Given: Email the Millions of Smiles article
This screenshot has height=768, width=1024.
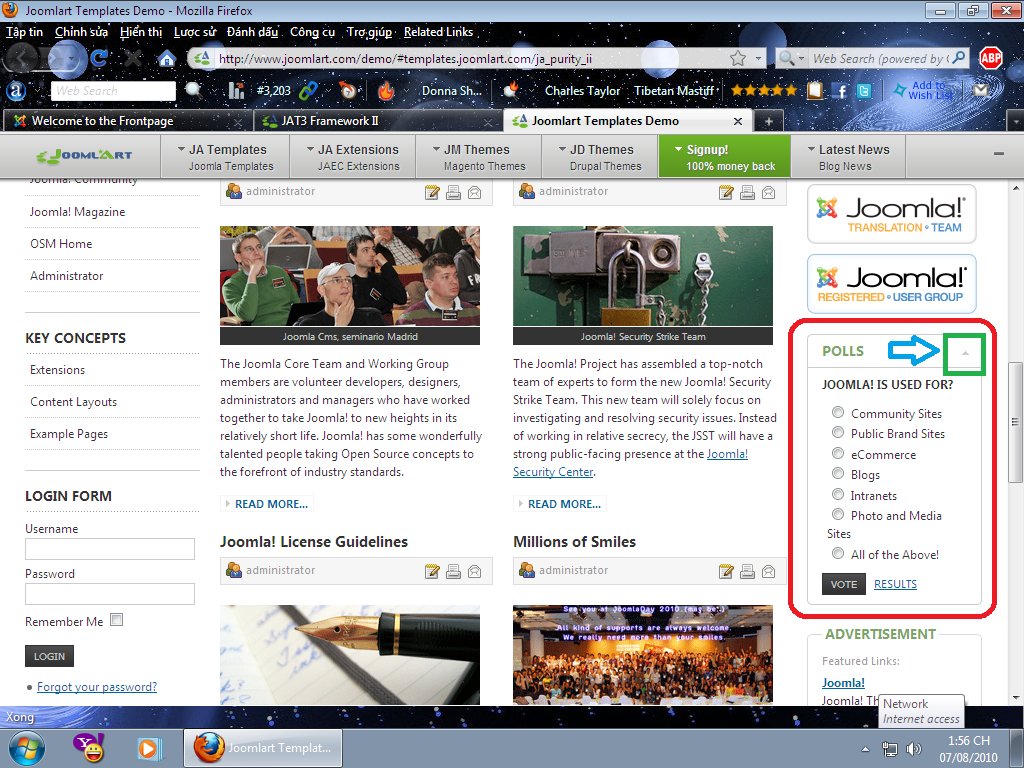Looking at the screenshot, I should point(769,571).
